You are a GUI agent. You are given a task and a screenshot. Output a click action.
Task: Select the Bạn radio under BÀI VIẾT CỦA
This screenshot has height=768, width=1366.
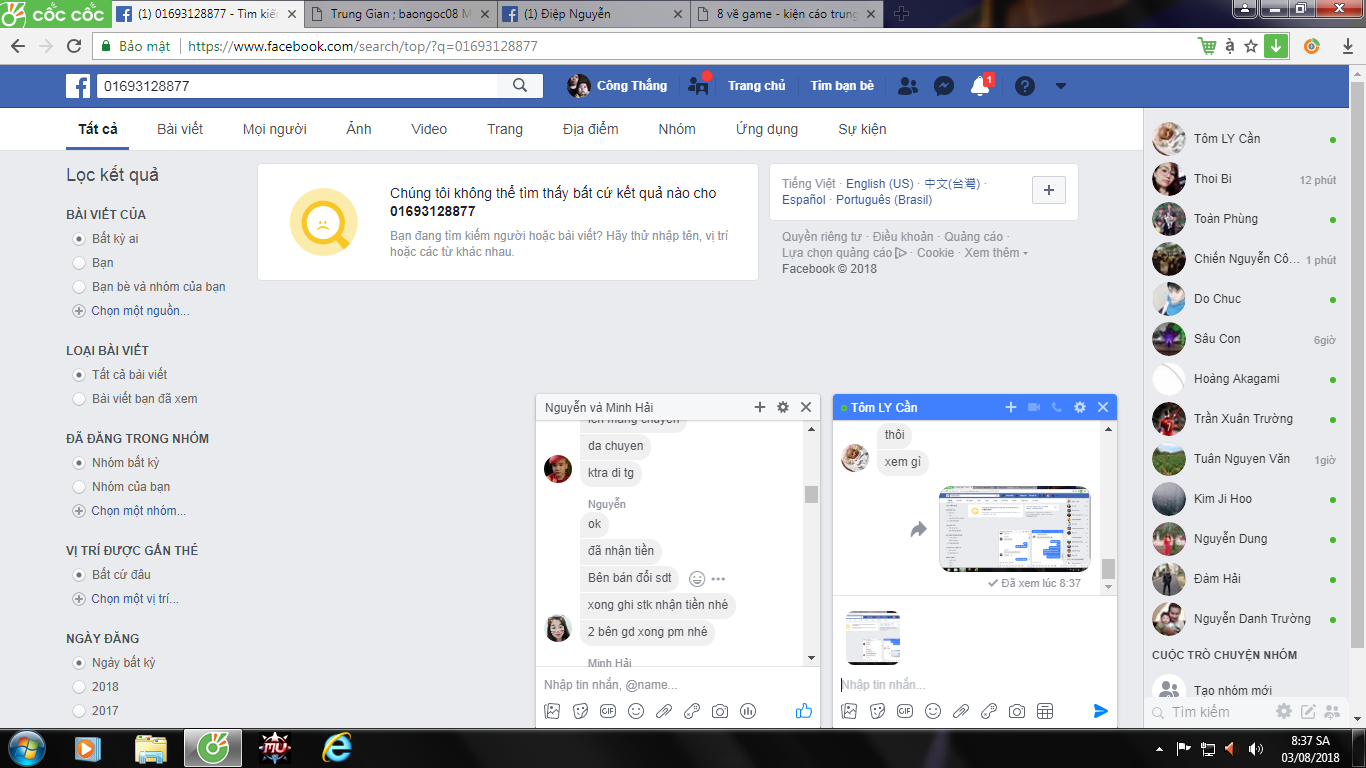click(77, 263)
